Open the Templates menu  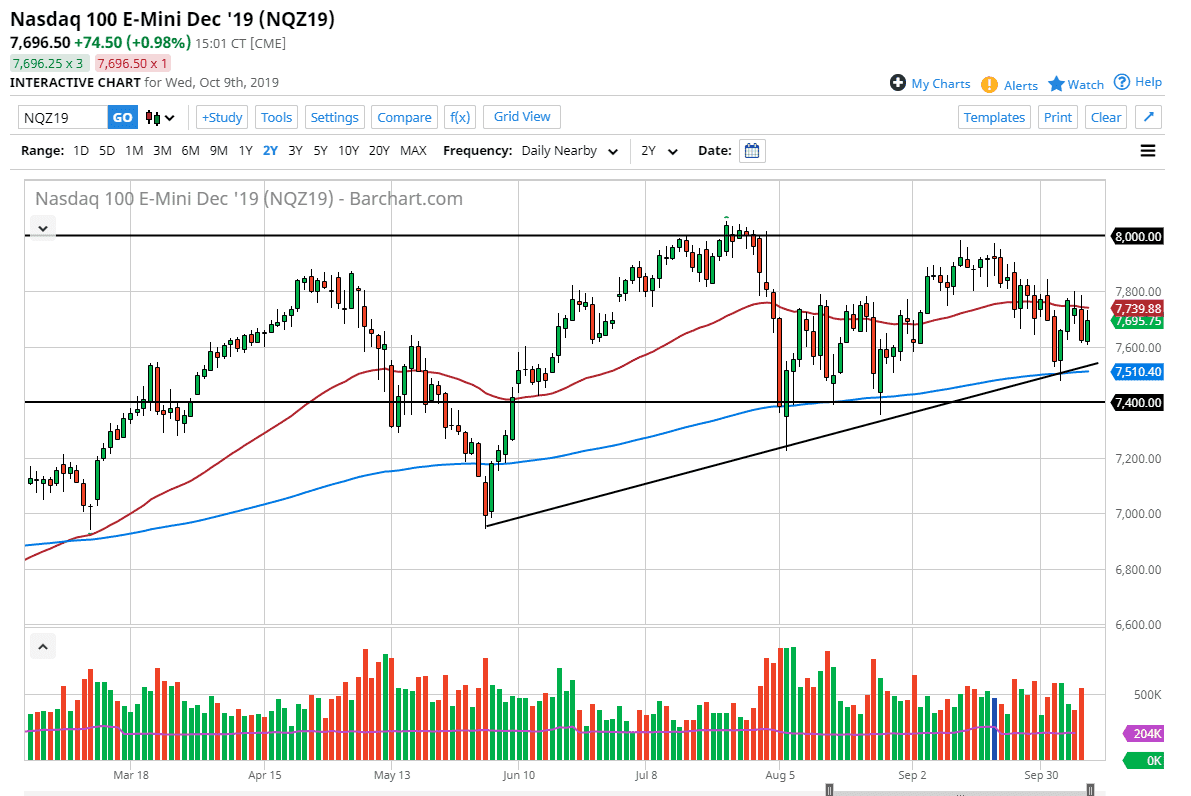click(x=994, y=117)
